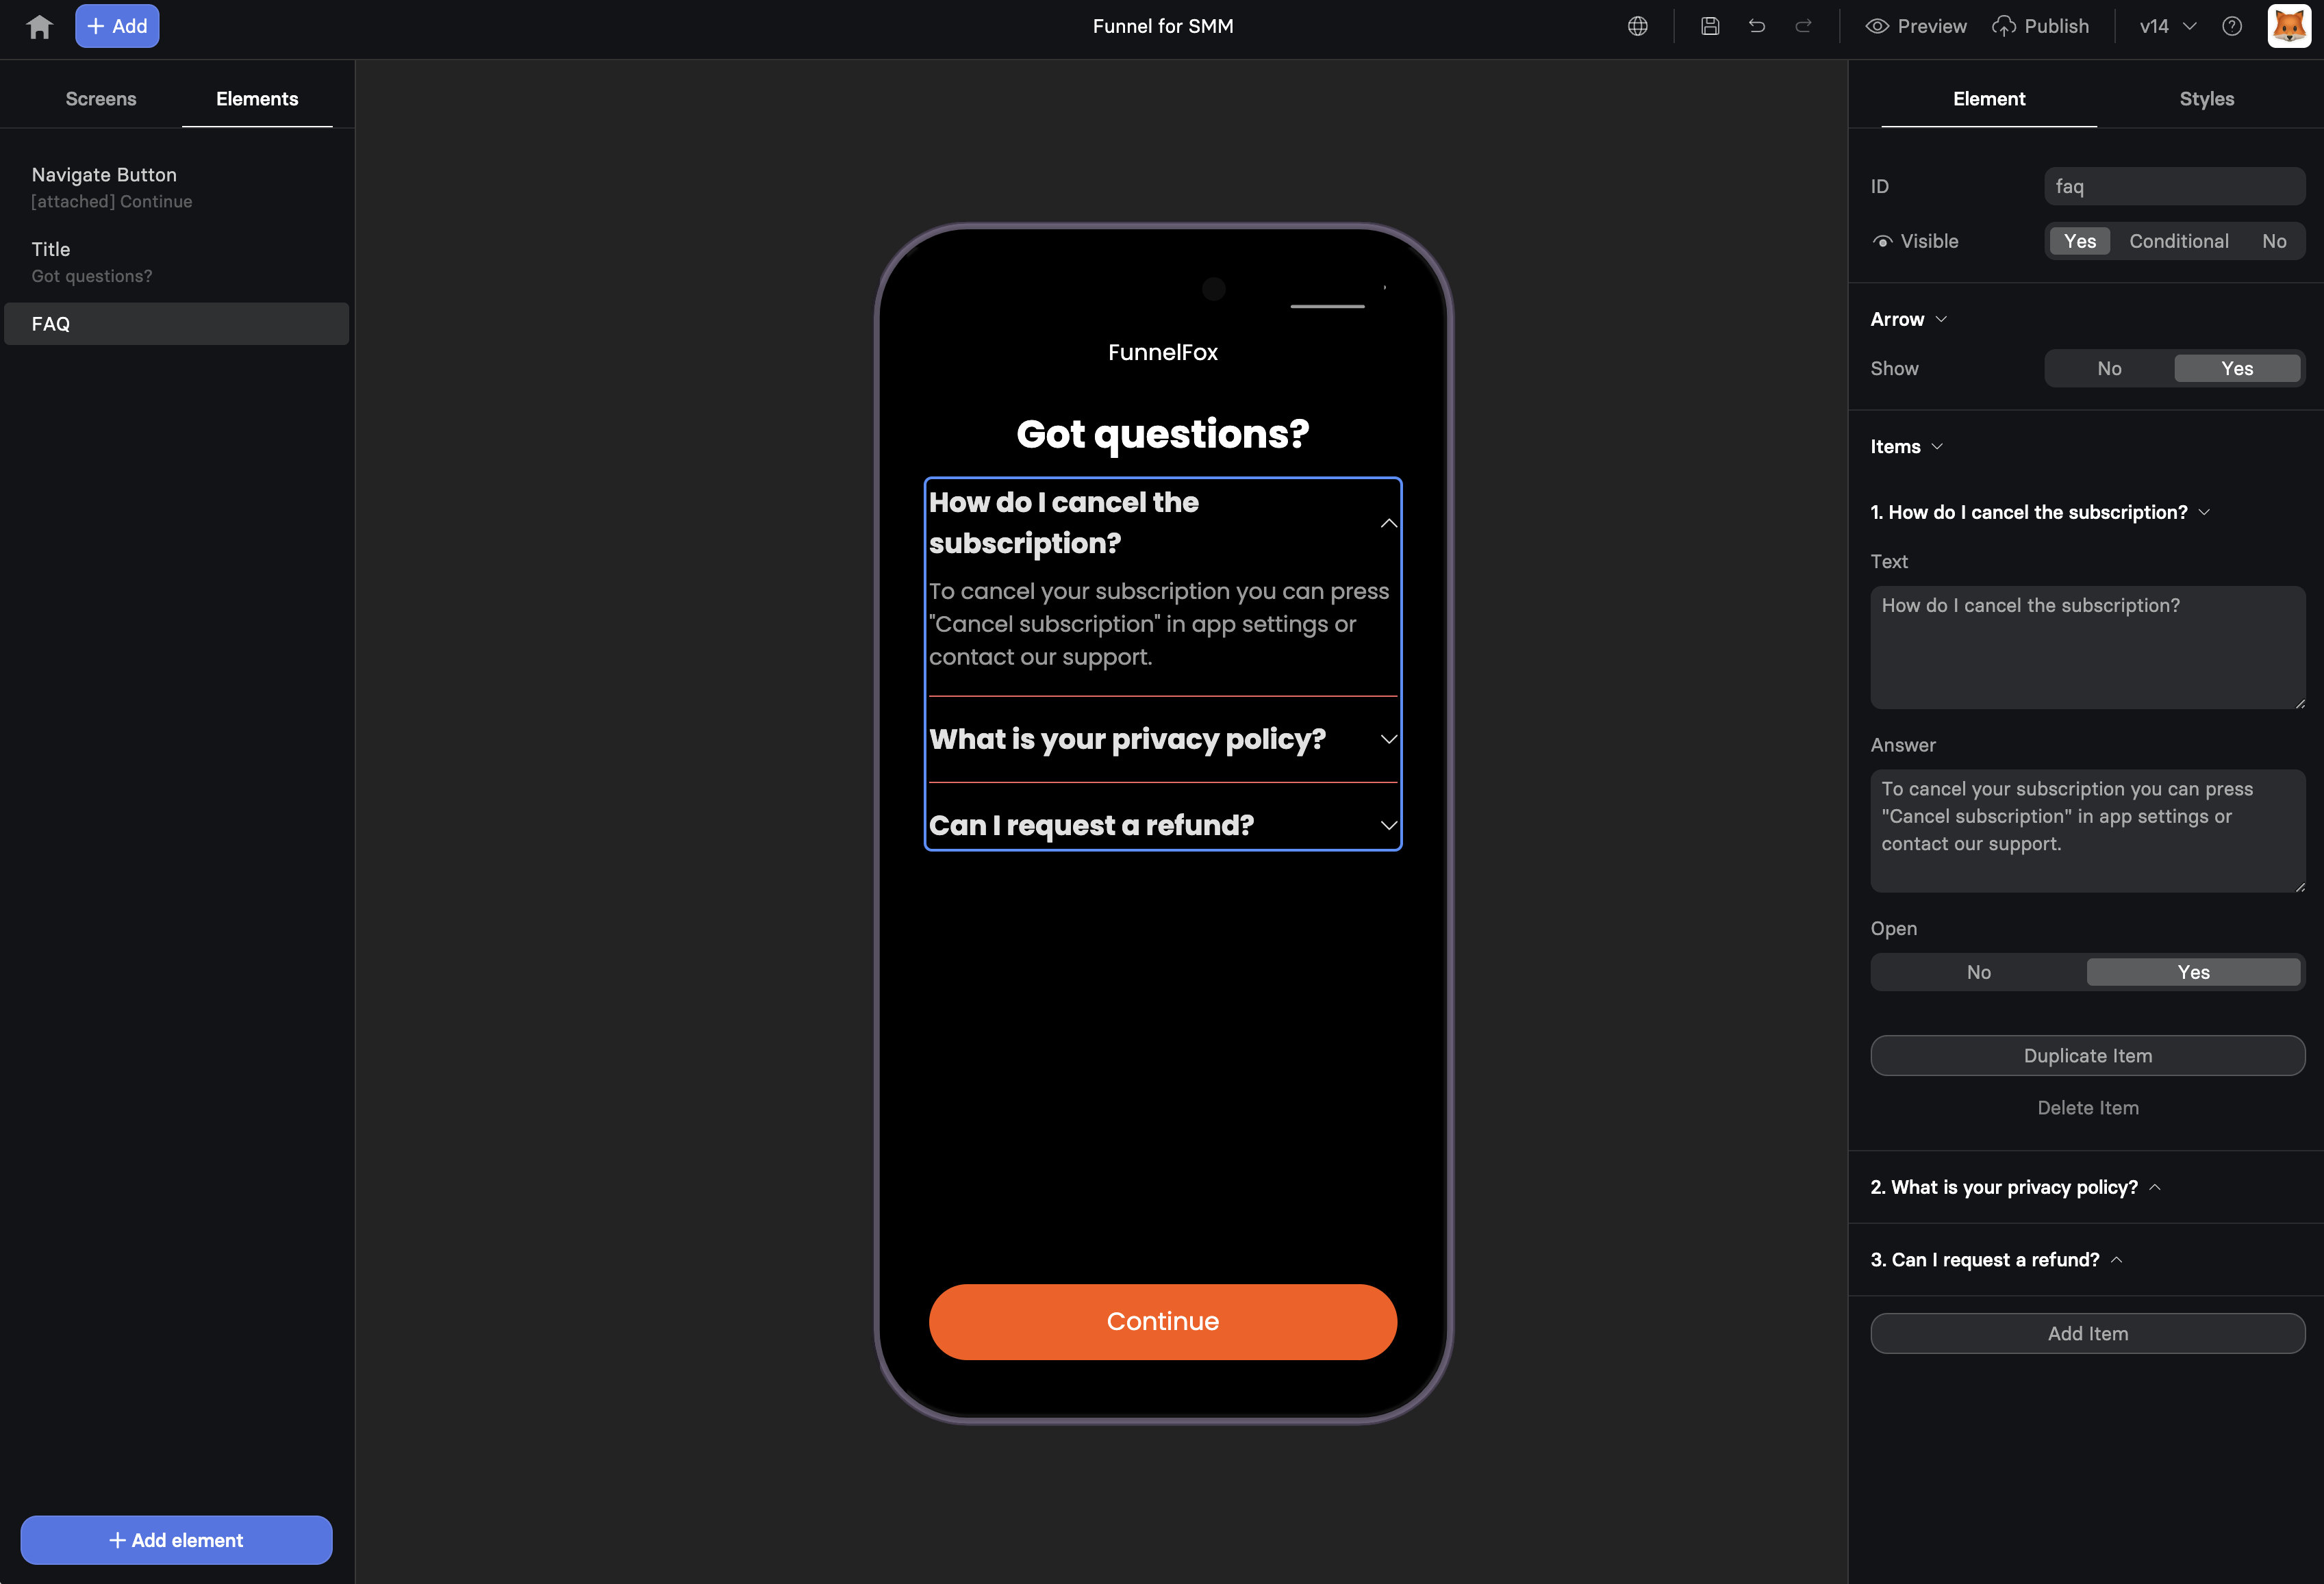Click the ID field containing faq
This screenshot has width=2324, height=1584.
(x=2175, y=187)
